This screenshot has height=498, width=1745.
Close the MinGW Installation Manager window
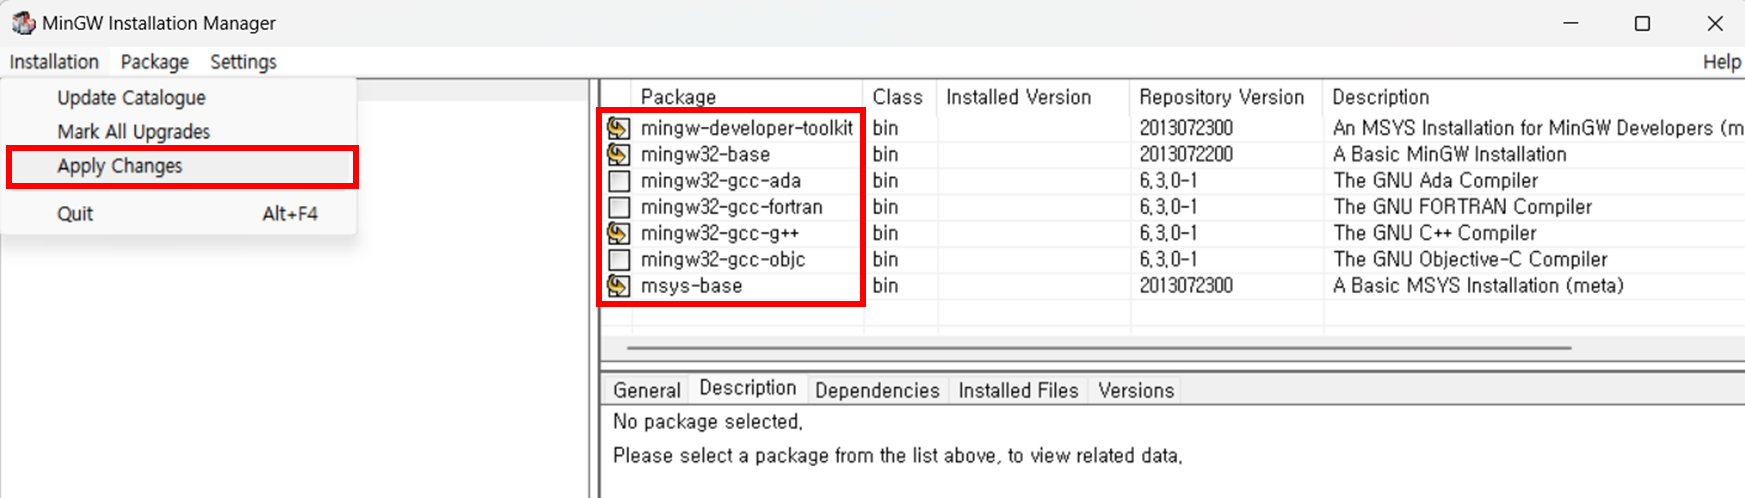tap(1714, 23)
